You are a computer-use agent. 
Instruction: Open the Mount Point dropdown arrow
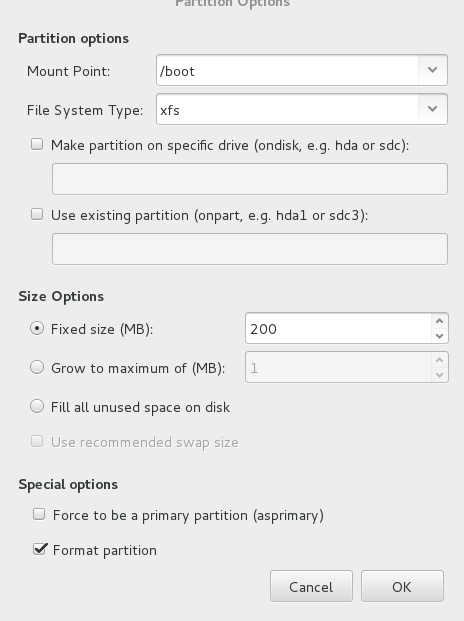(432, 70)
